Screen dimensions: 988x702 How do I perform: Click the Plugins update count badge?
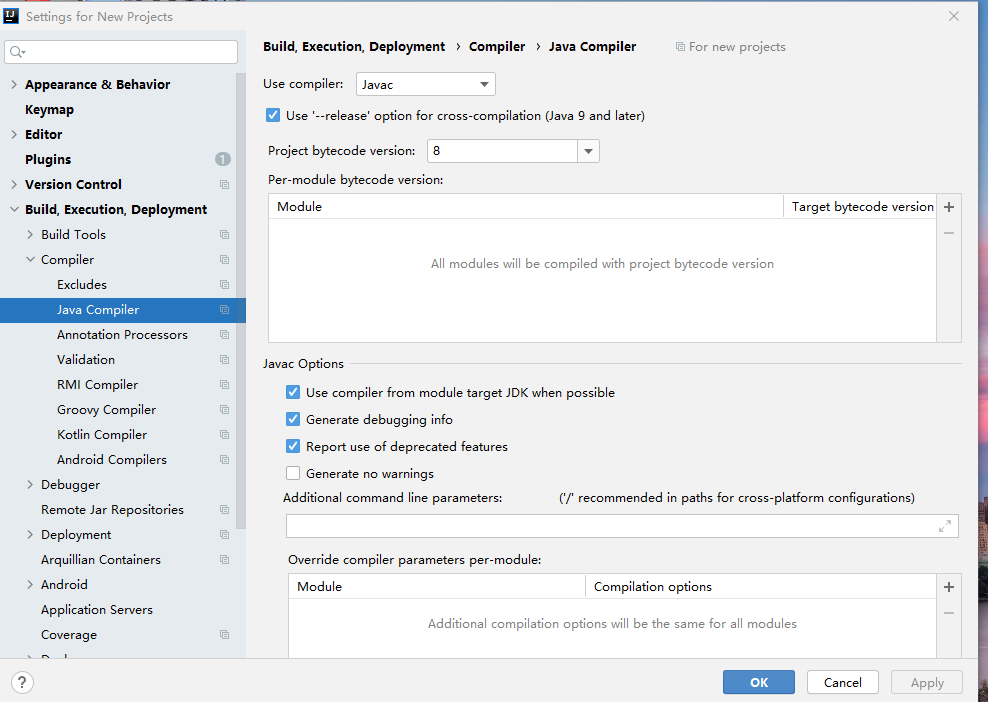(222, 159)
